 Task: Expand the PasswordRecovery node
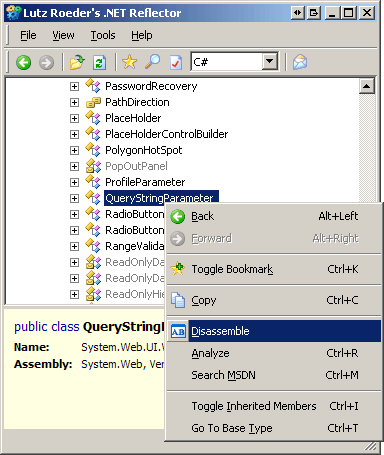pyautogui.click(x=74, y=86)
